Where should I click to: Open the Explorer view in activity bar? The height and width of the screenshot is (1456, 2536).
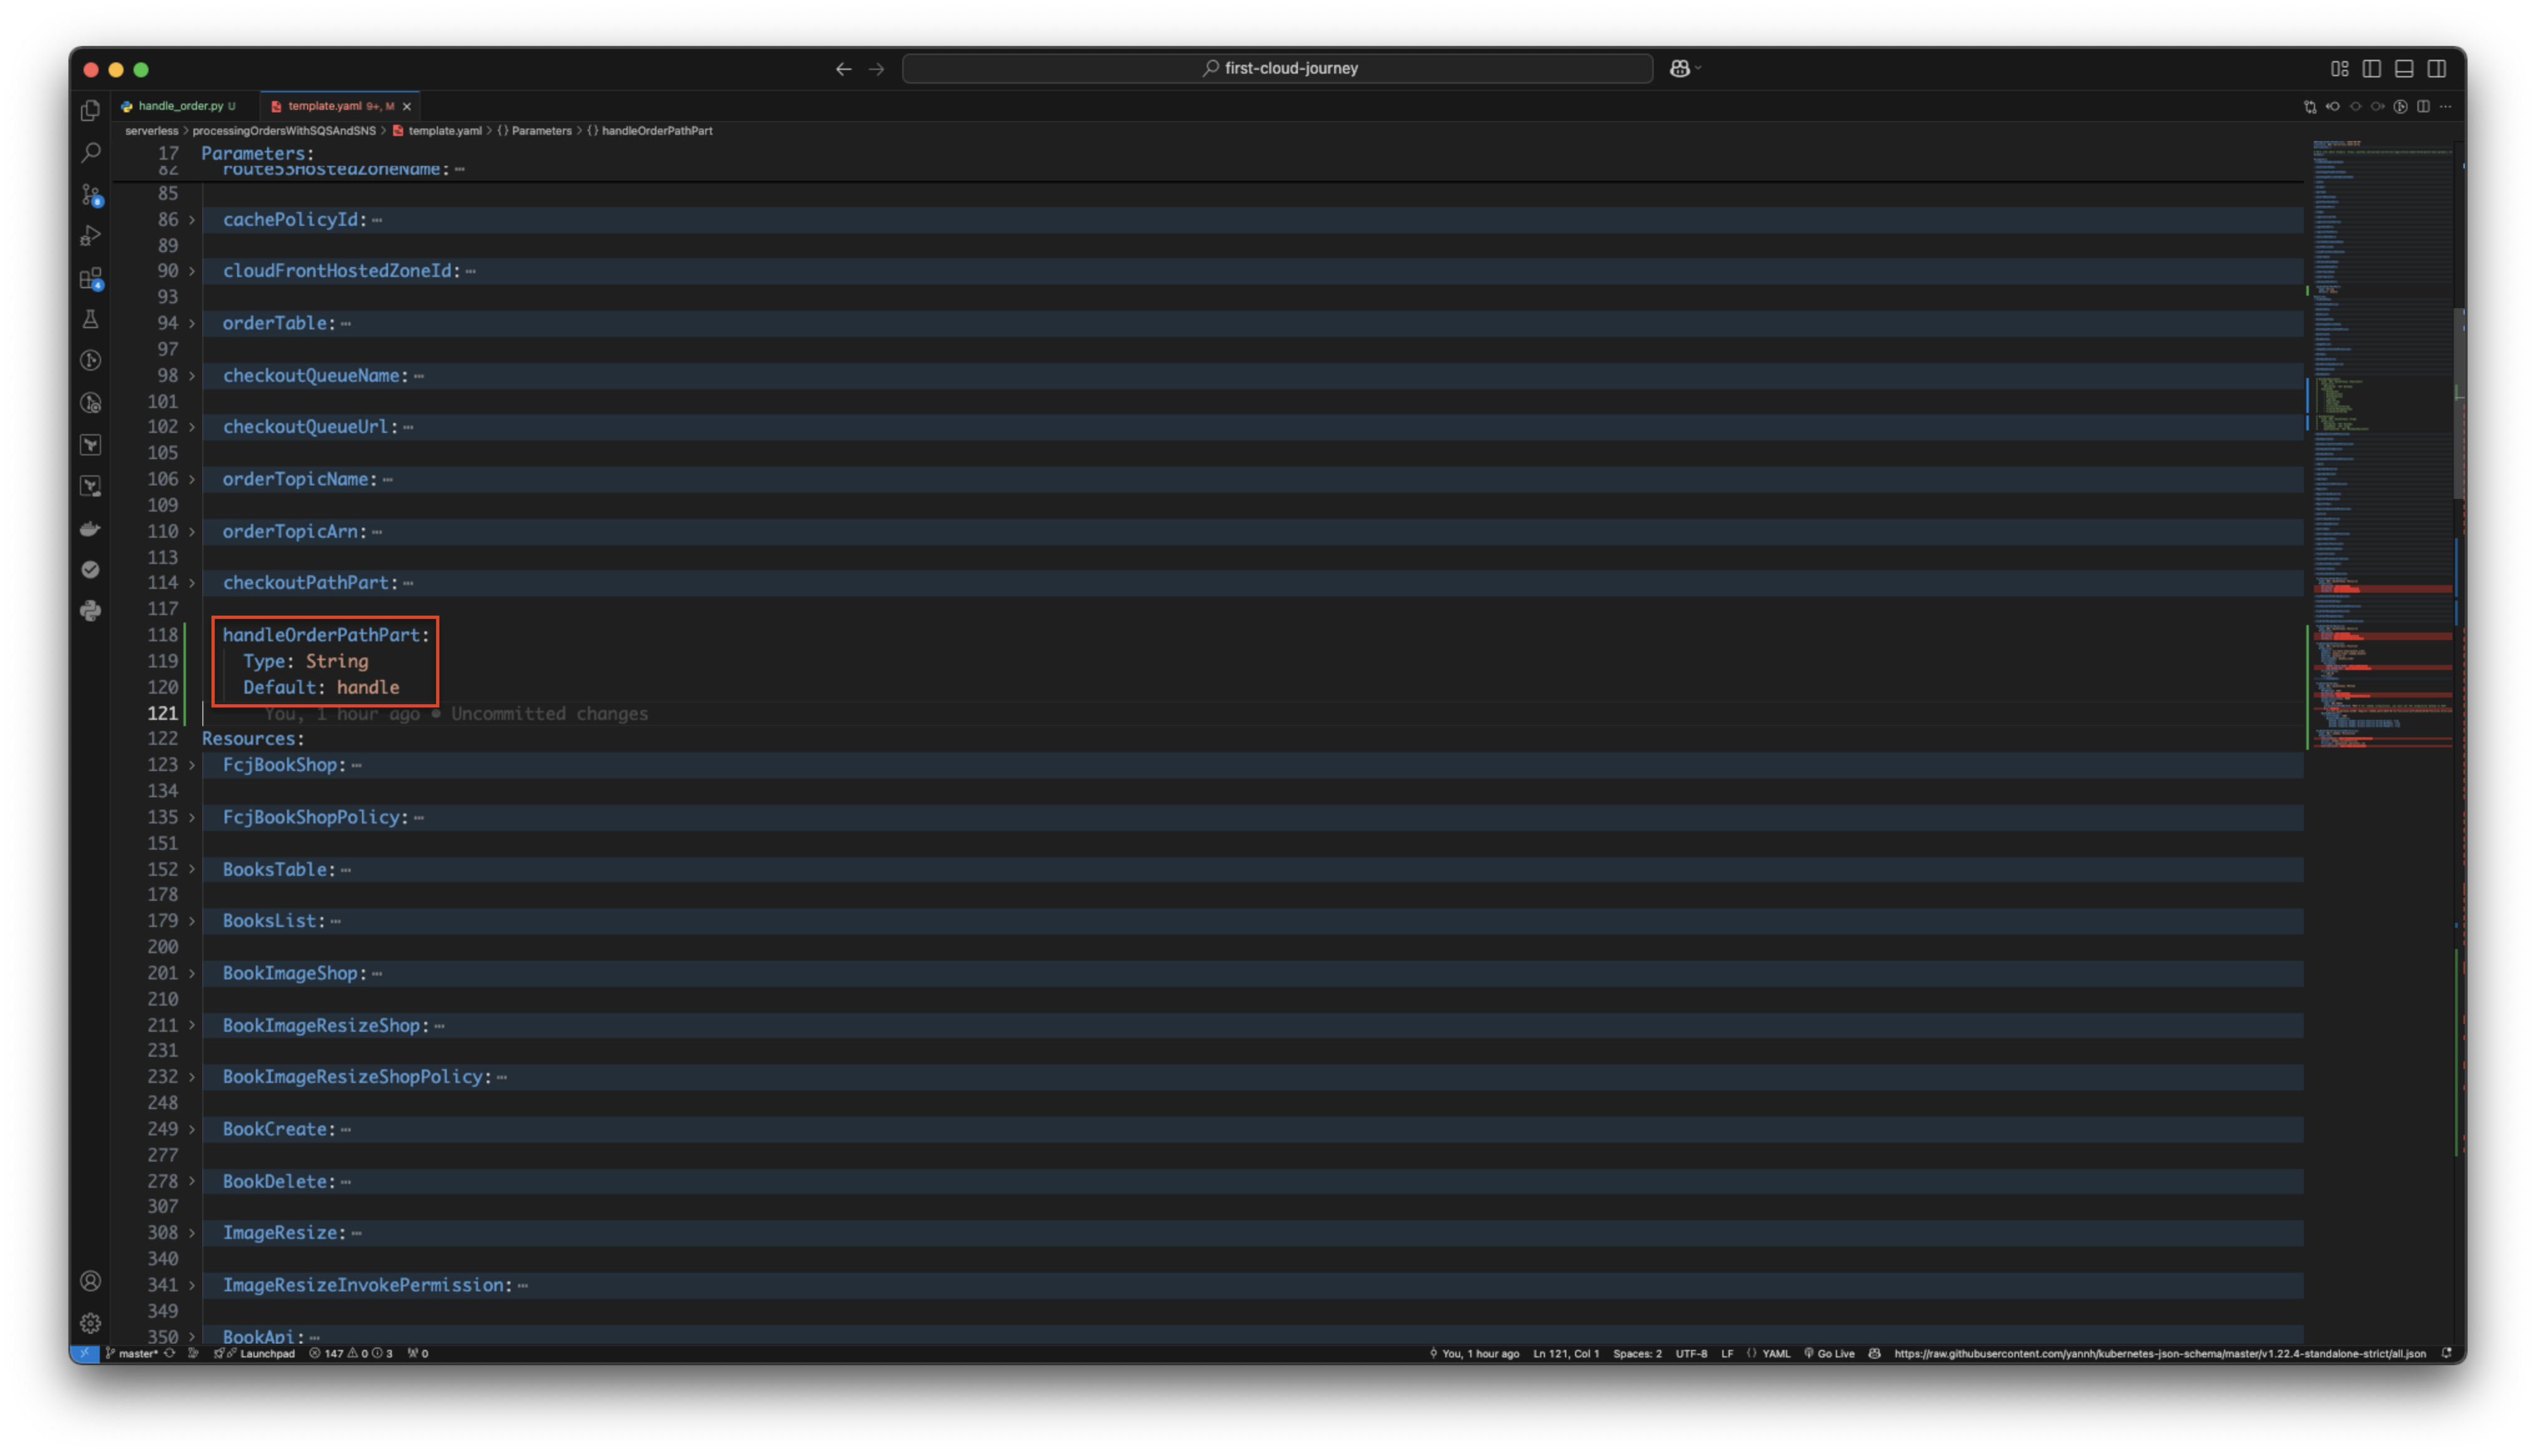coord(90,110)
